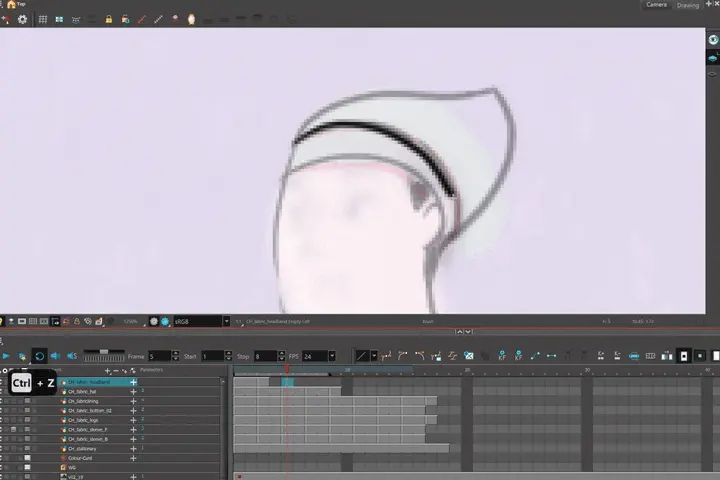
Task: Select the Colour-Card layer
Action: 80,458
